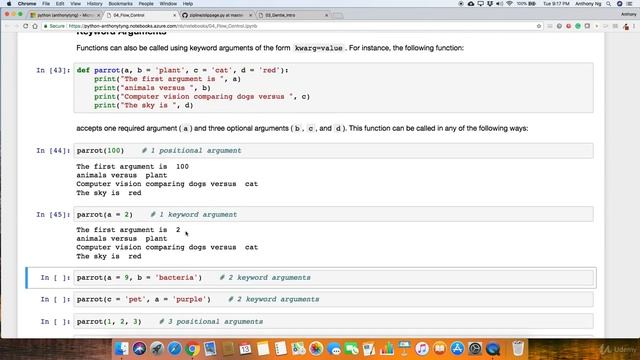Open iTunes from the dock
640x360 pixels.
tap(422, 349)
